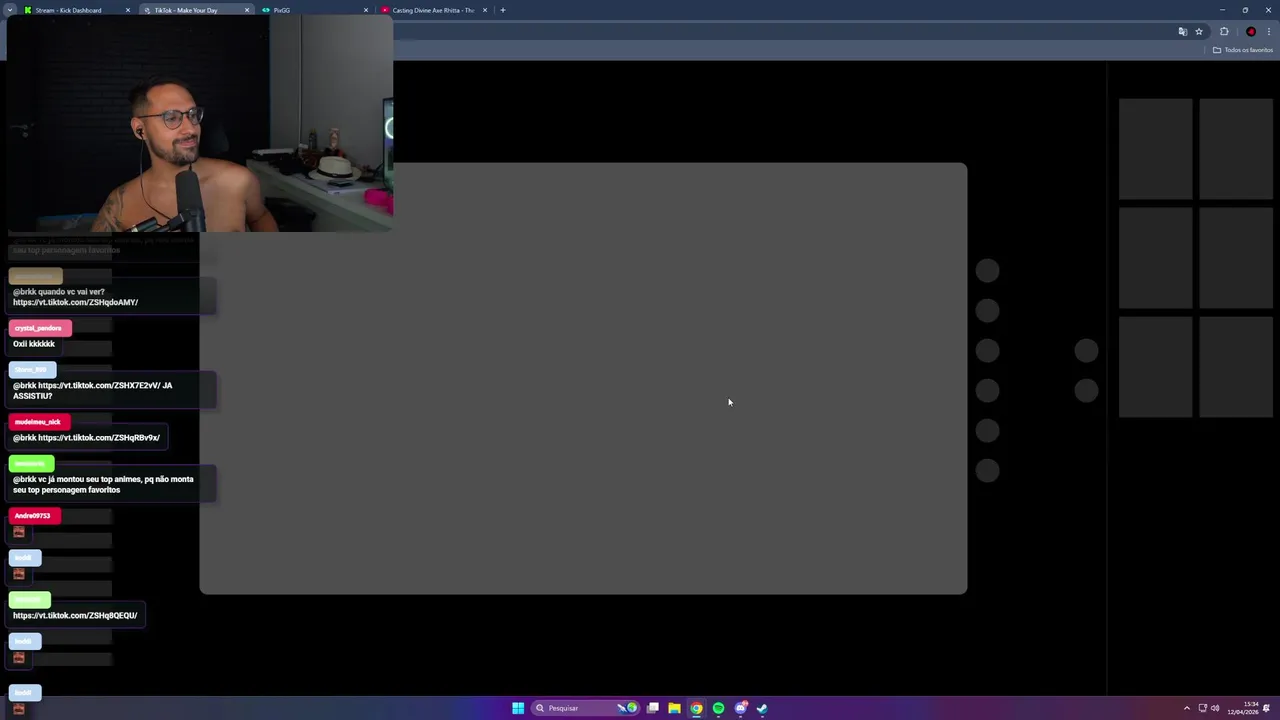The image size is (1280, 720).
Task: Open Steam from the taskbar
Action: coord(762,708)
